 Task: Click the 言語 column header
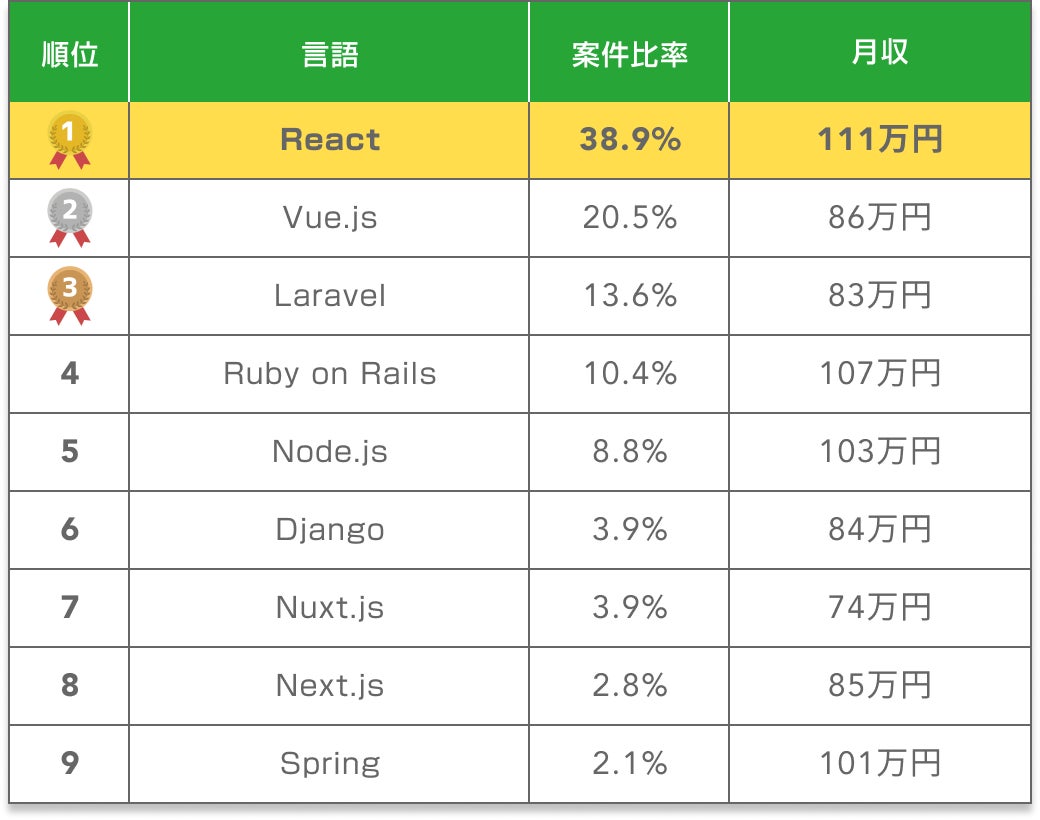(x=329, y=54)
